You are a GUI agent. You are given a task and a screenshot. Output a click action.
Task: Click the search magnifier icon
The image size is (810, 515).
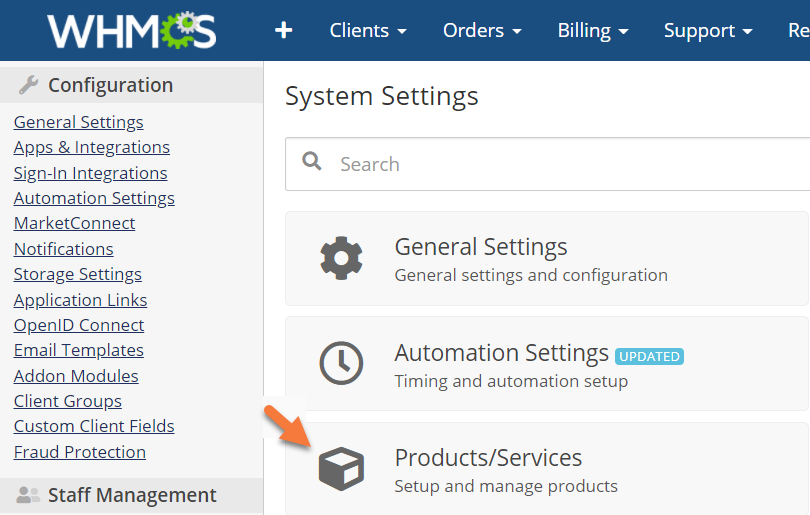point(312,162)
